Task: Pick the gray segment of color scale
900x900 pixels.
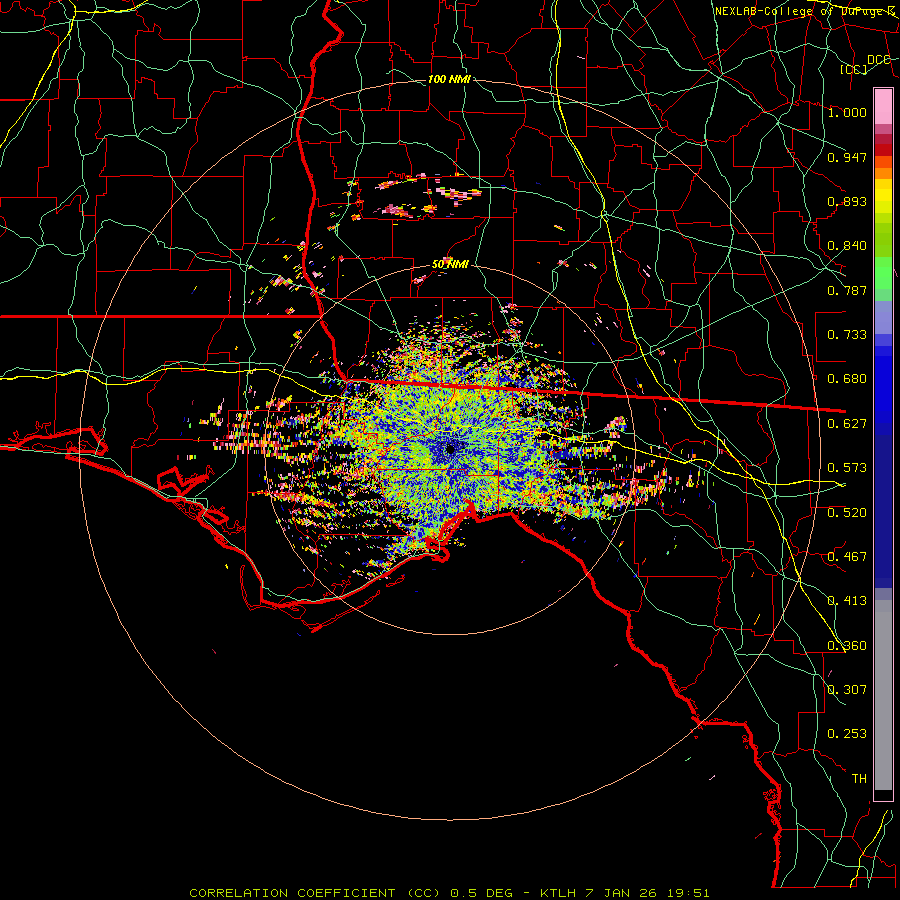Action: (883, 695)
